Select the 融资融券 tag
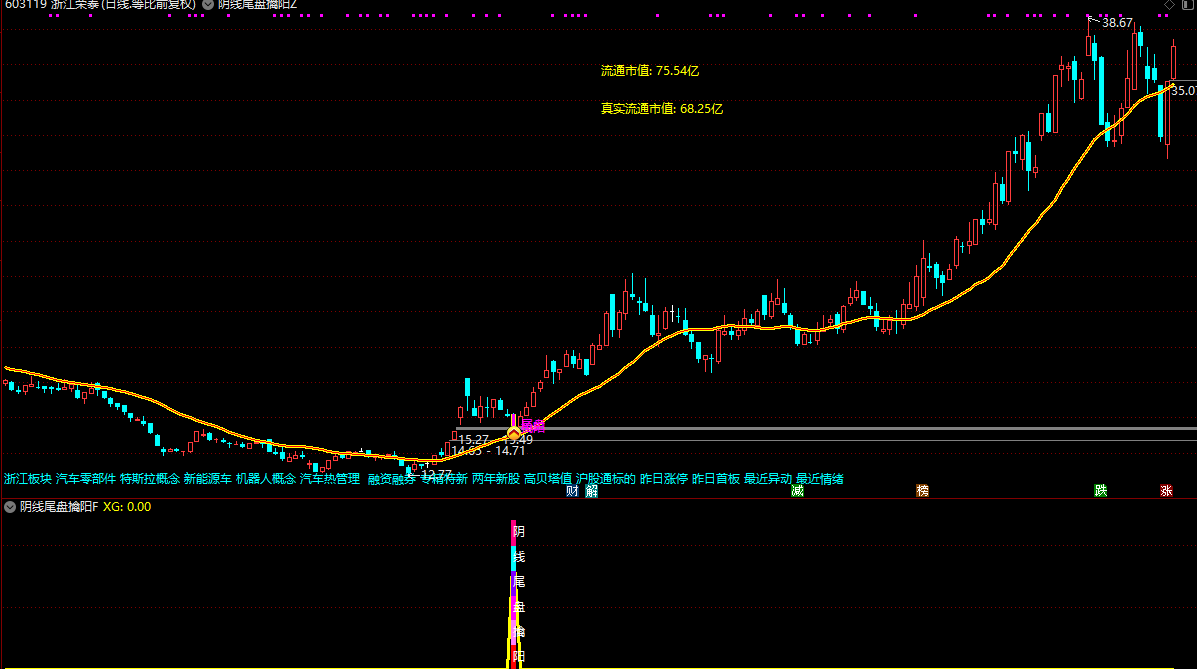1197x669 pixels. tap(391, 479)
